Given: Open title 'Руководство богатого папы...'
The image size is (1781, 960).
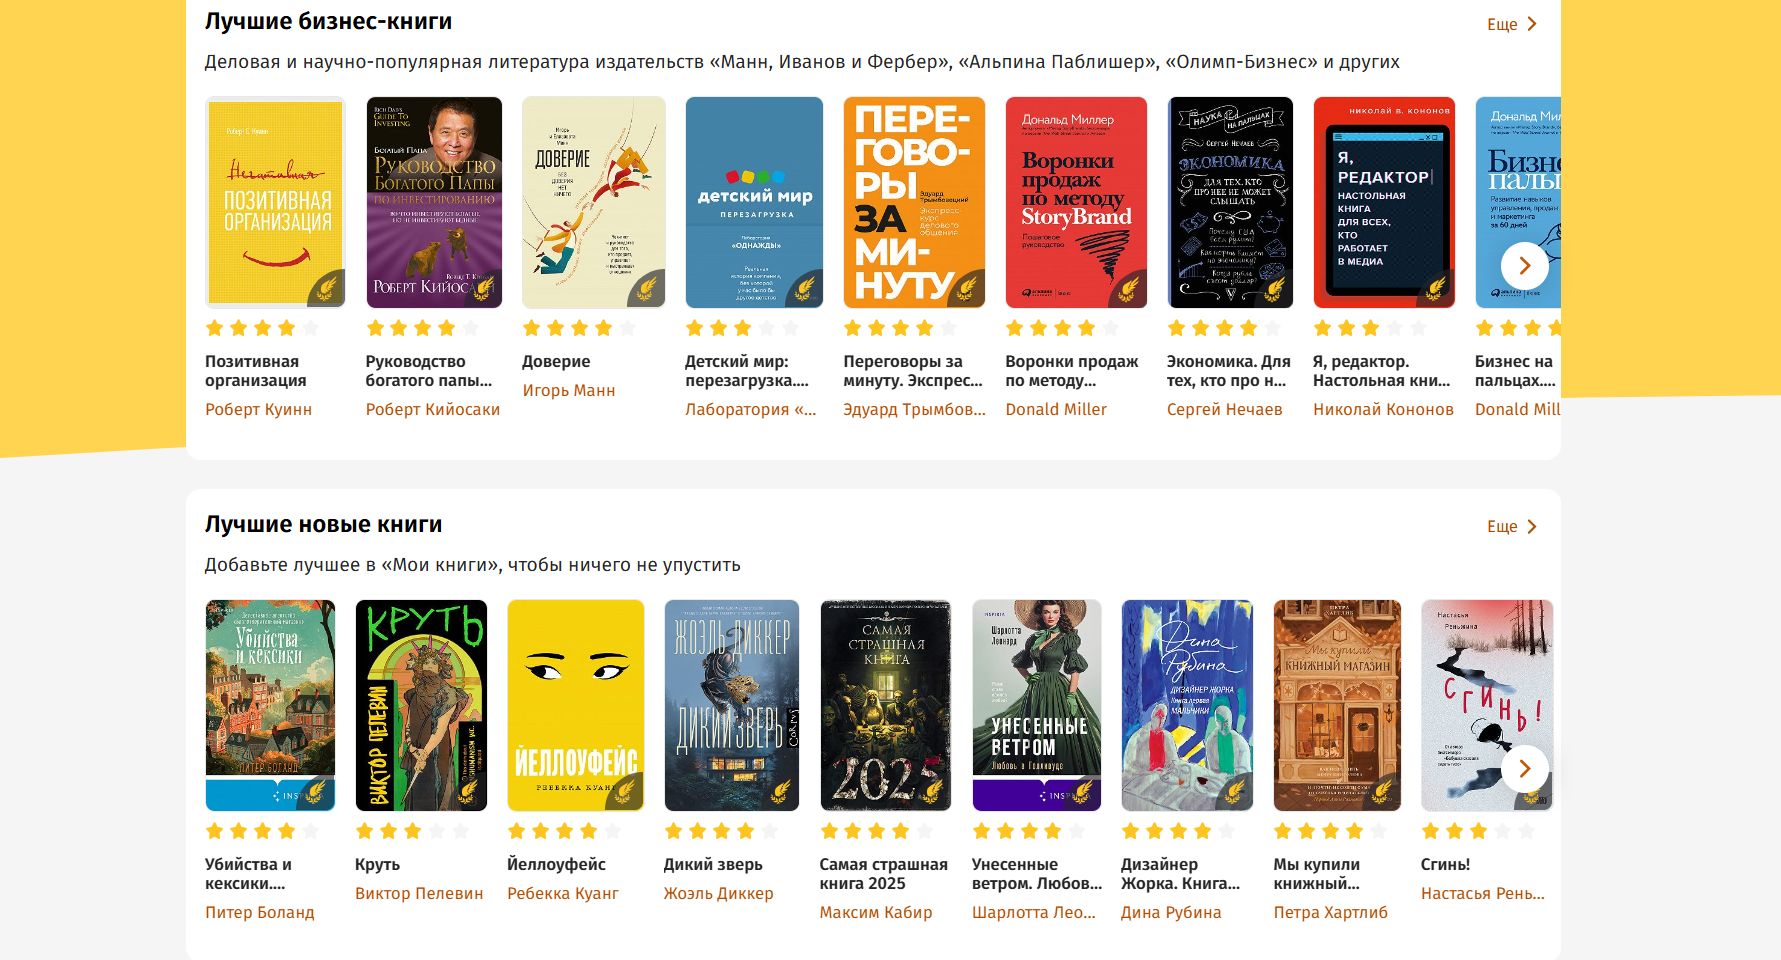Looking at the screenshot, I should tap(429, 371).
